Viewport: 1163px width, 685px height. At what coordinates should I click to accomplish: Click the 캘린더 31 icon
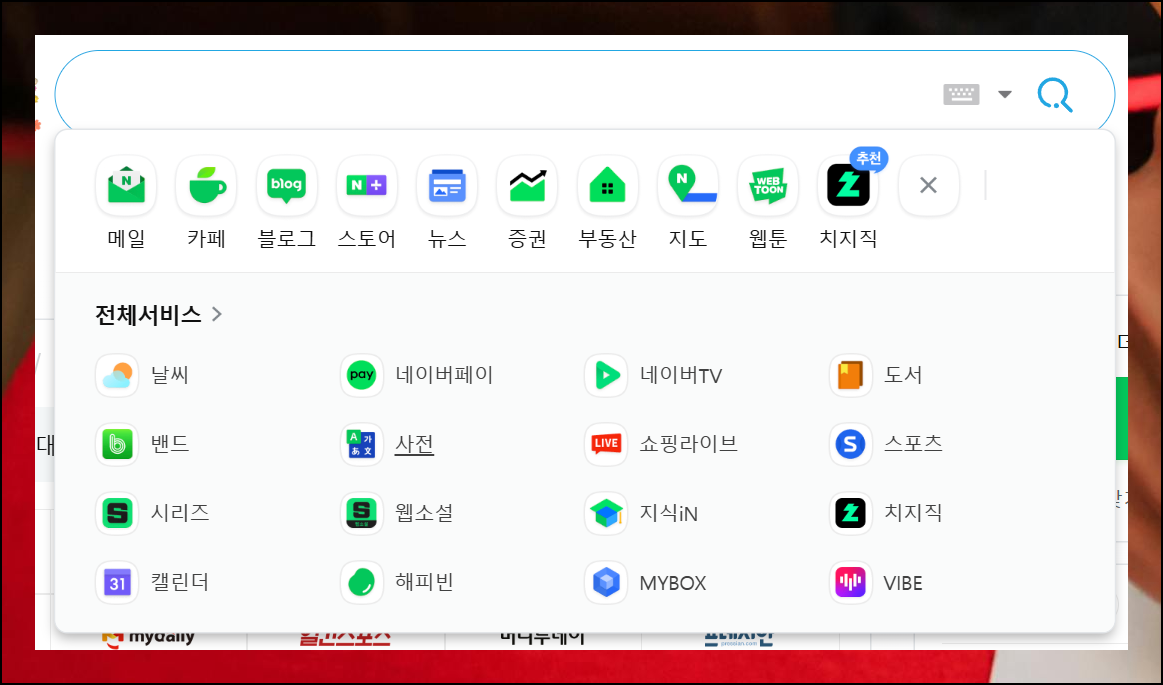(117, 583)
